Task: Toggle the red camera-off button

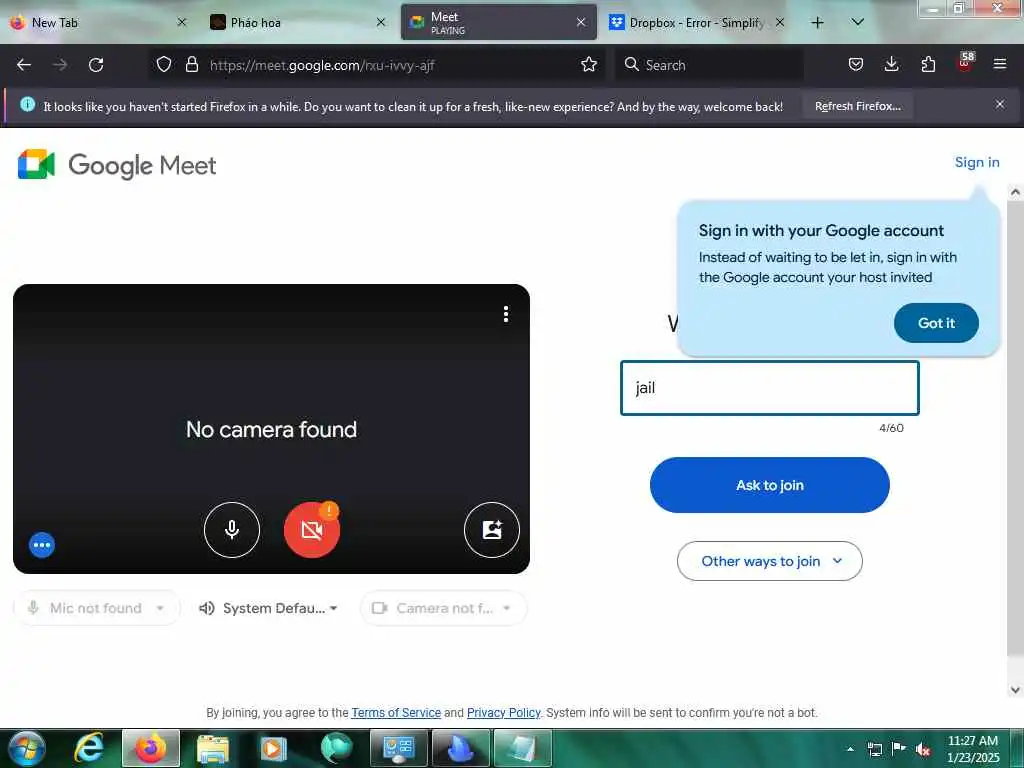Action: 312,530
